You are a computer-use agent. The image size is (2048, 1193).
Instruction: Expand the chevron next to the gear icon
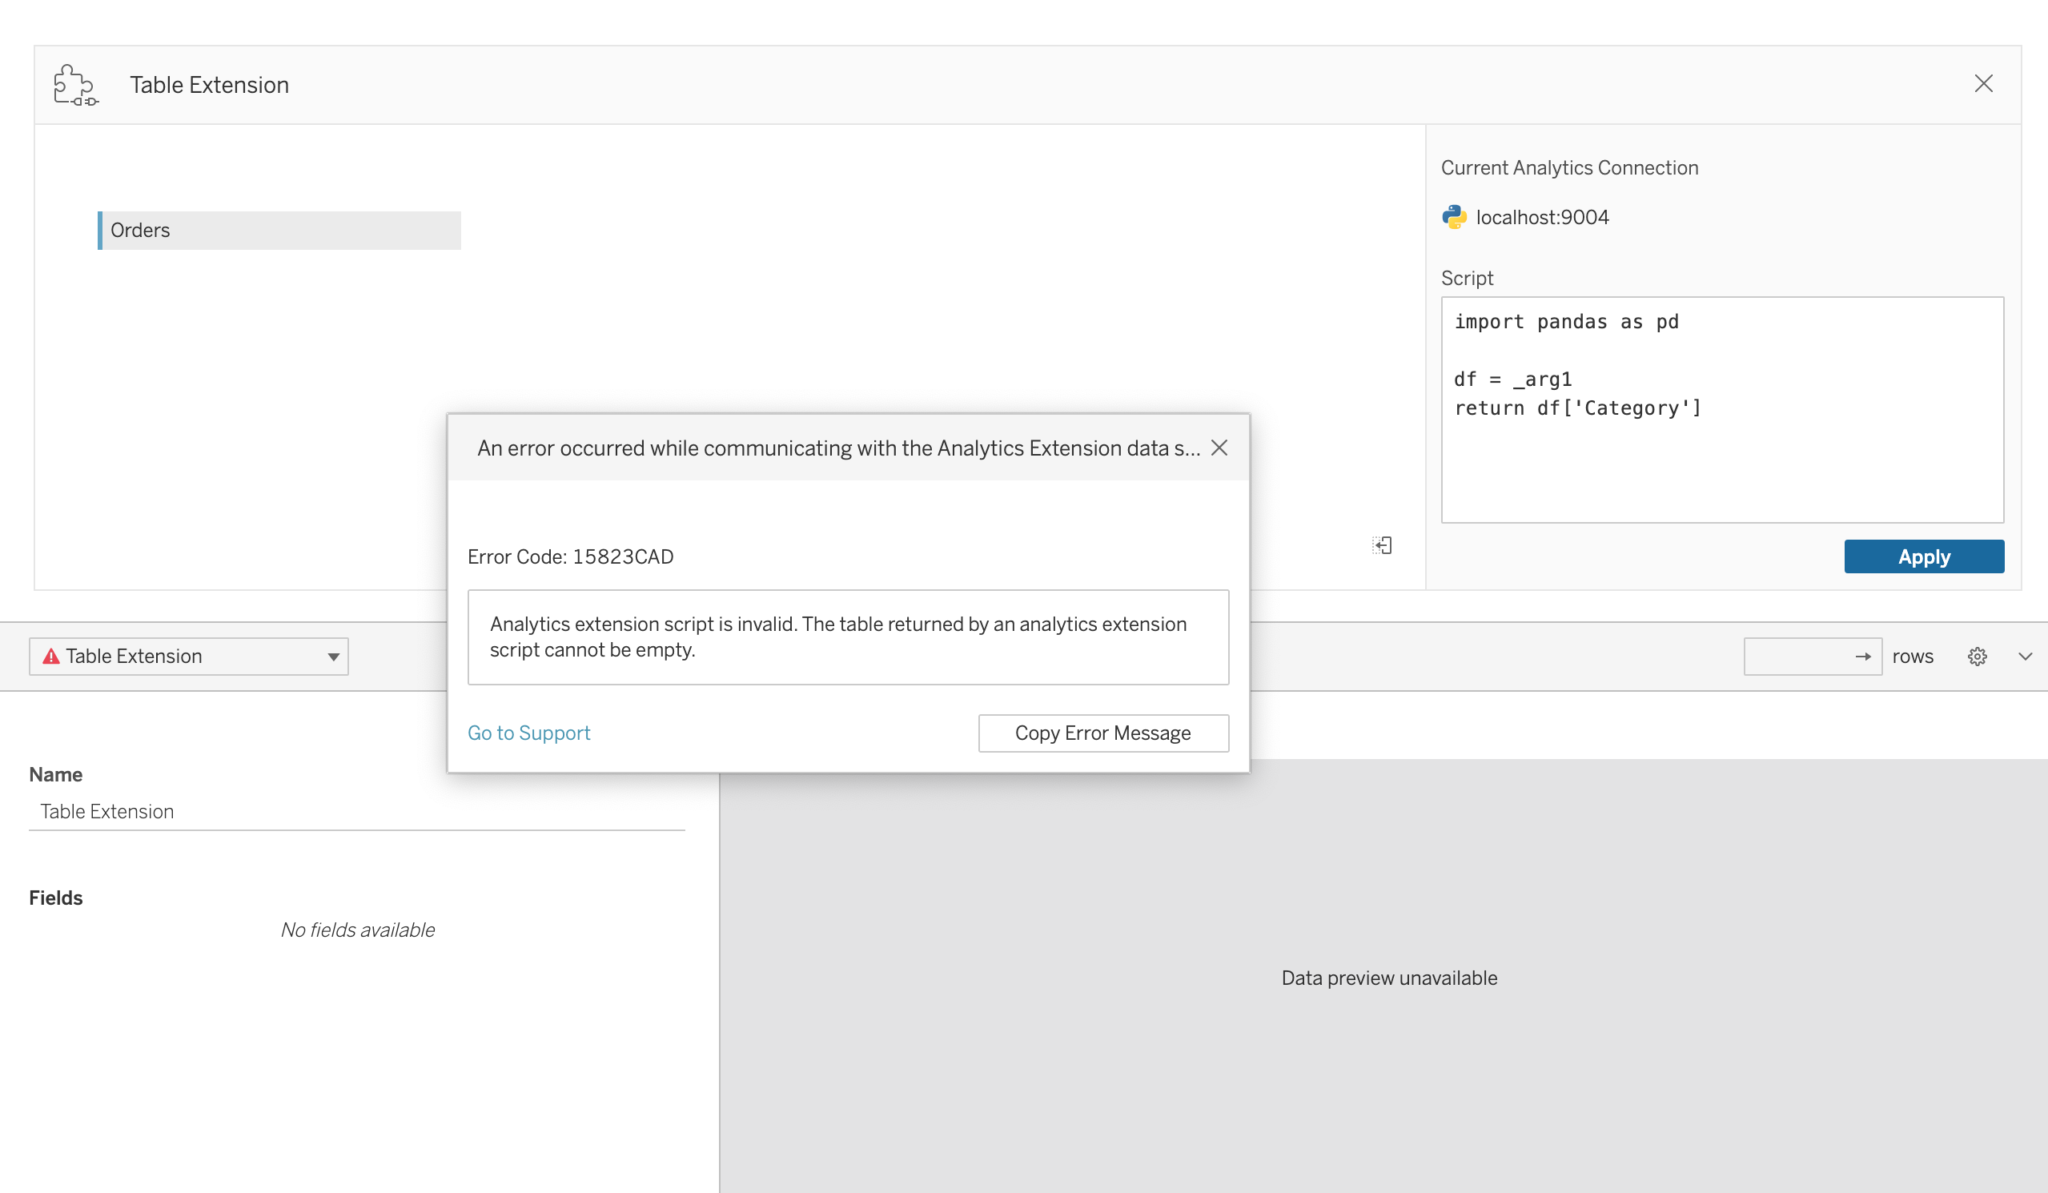click(x=2026, y=656)
